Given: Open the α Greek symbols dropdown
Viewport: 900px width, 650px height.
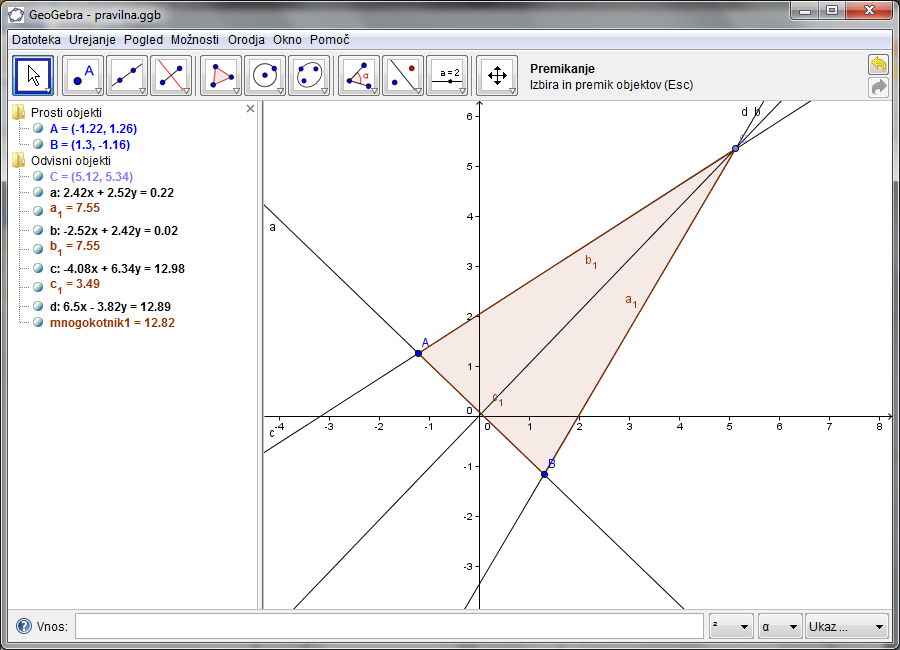Looking at the screenshot, I should tap(780, 627).
